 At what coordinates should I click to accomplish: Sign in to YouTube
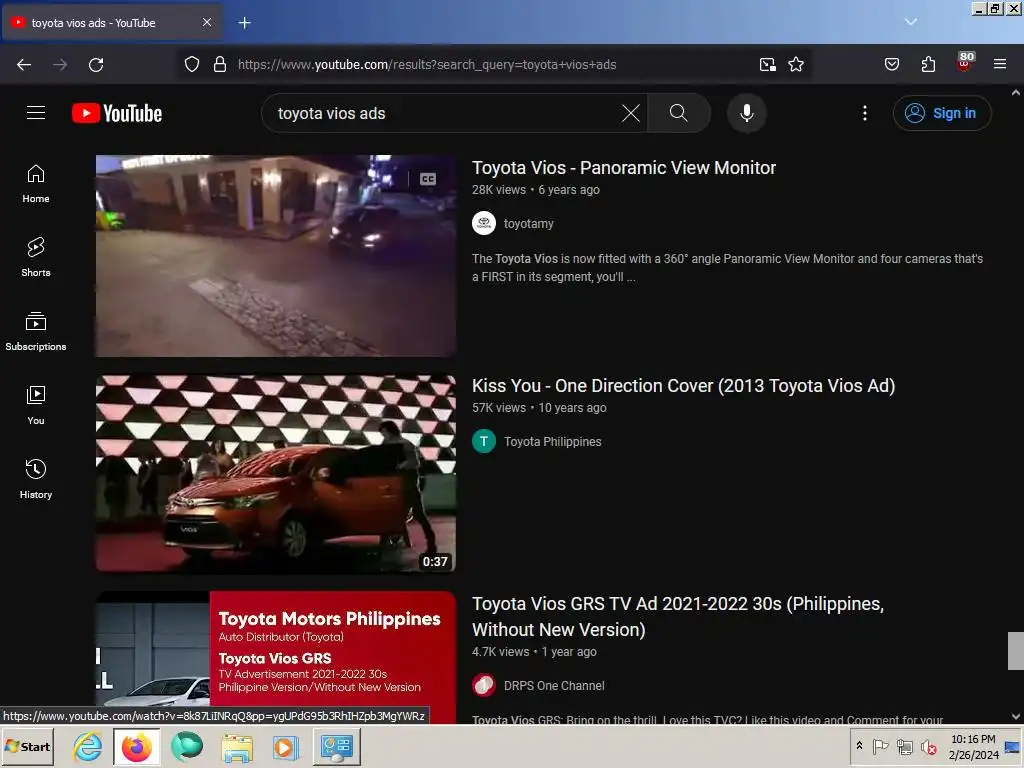click(x=942, y=113)
